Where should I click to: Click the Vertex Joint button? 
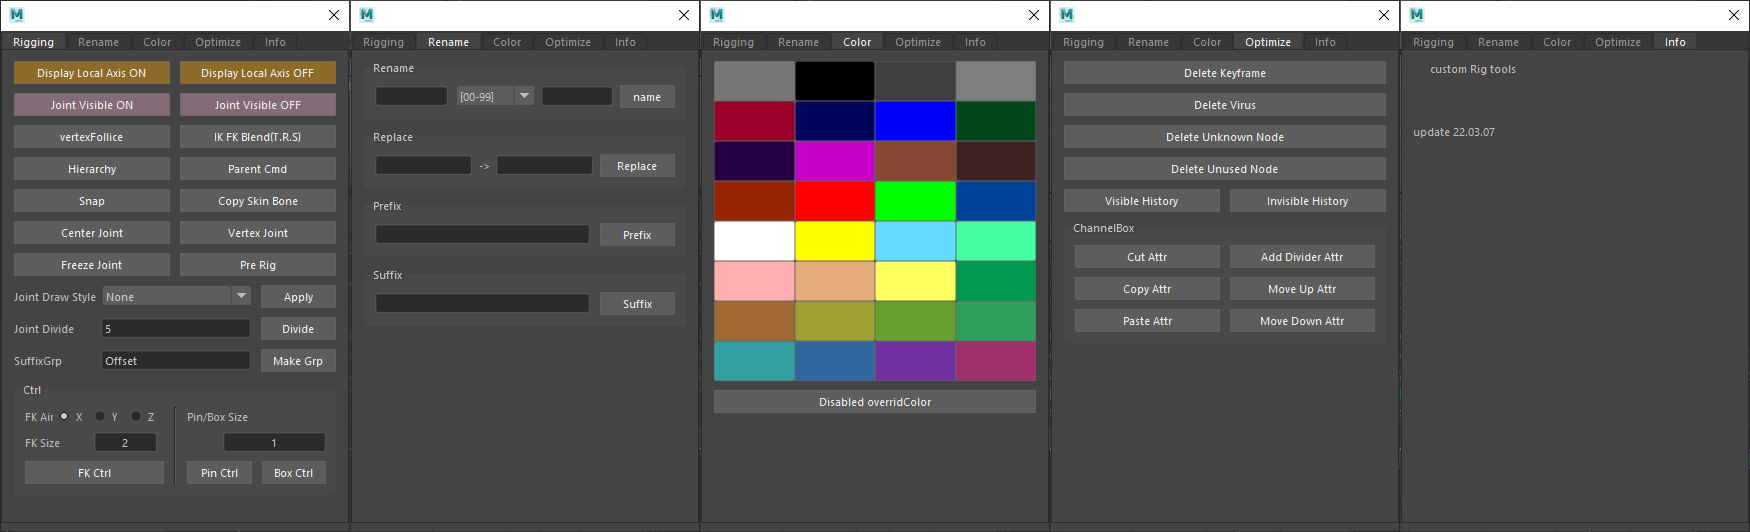(x=257, y=233)
